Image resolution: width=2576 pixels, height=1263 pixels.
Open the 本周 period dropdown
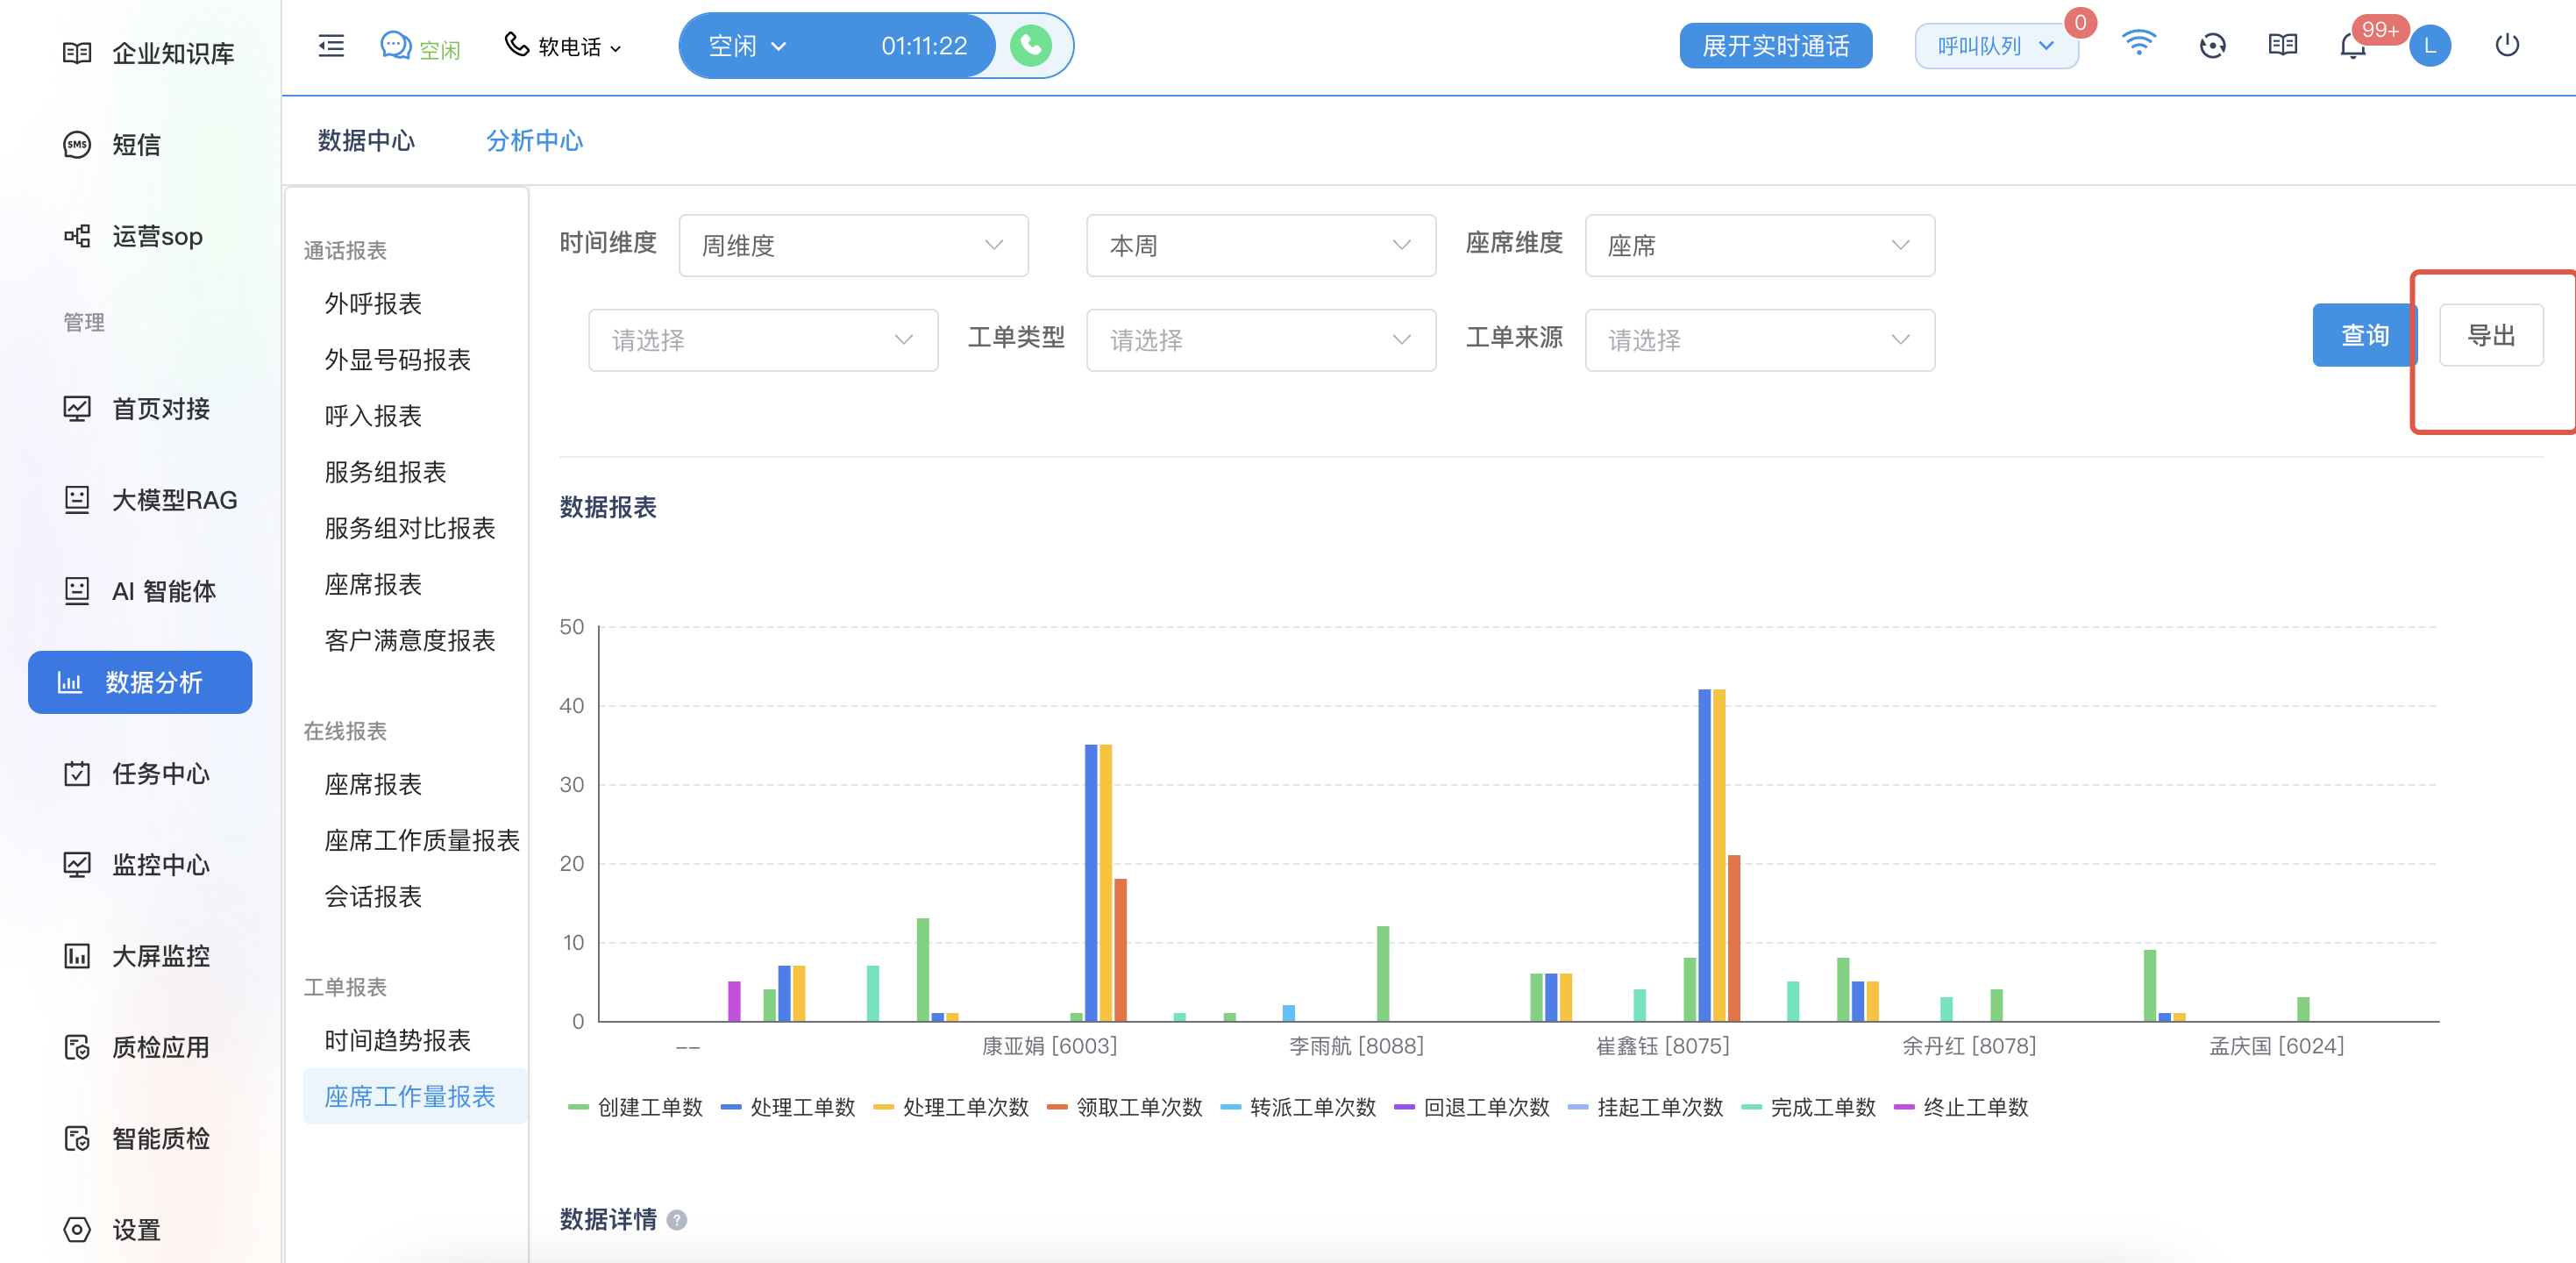(x=1260, y=245)
